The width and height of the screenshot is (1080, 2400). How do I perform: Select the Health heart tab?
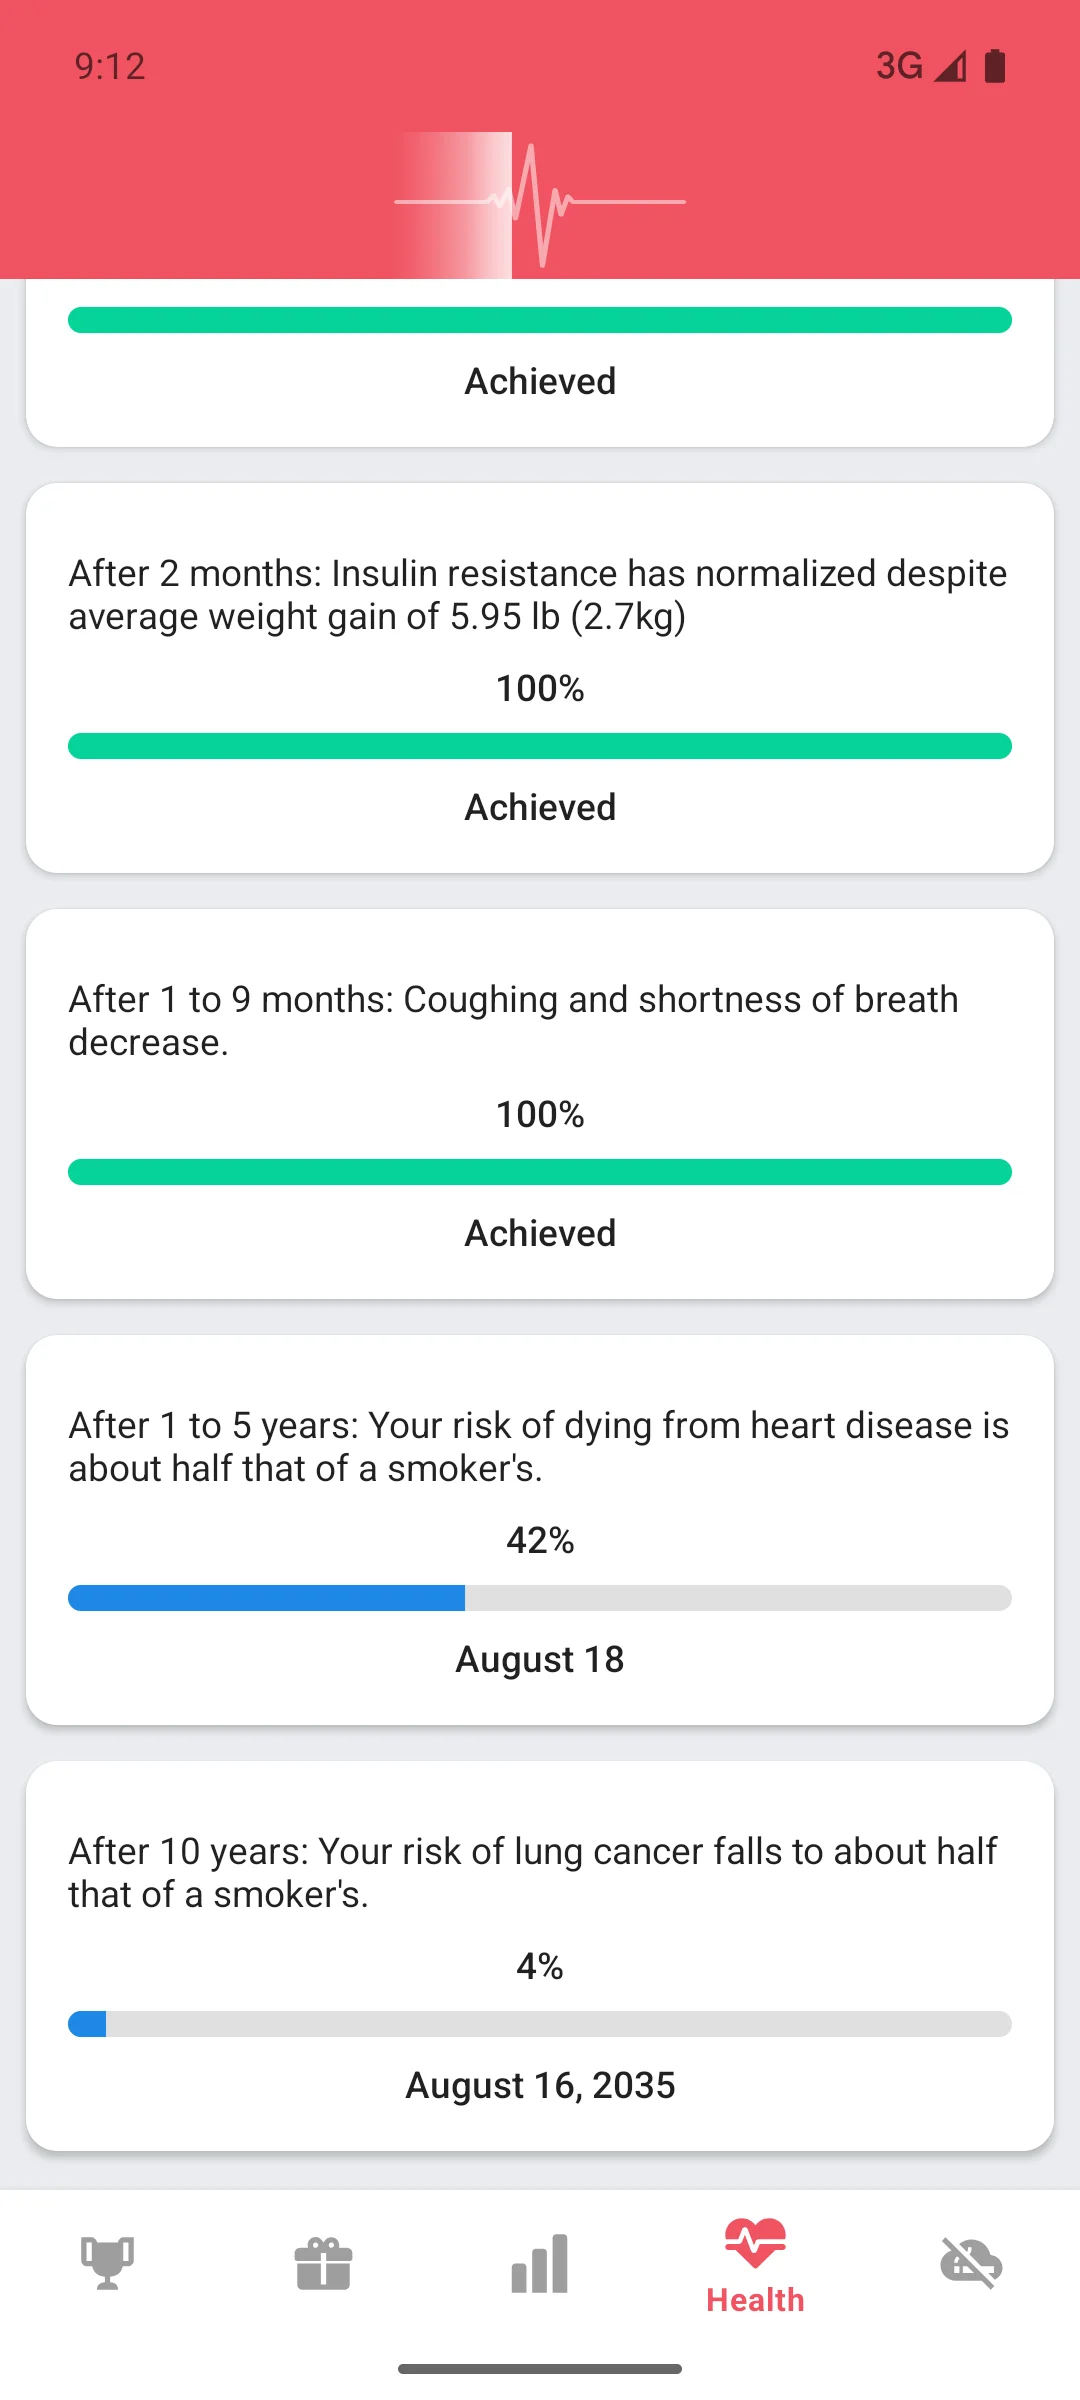(755, 2266)
